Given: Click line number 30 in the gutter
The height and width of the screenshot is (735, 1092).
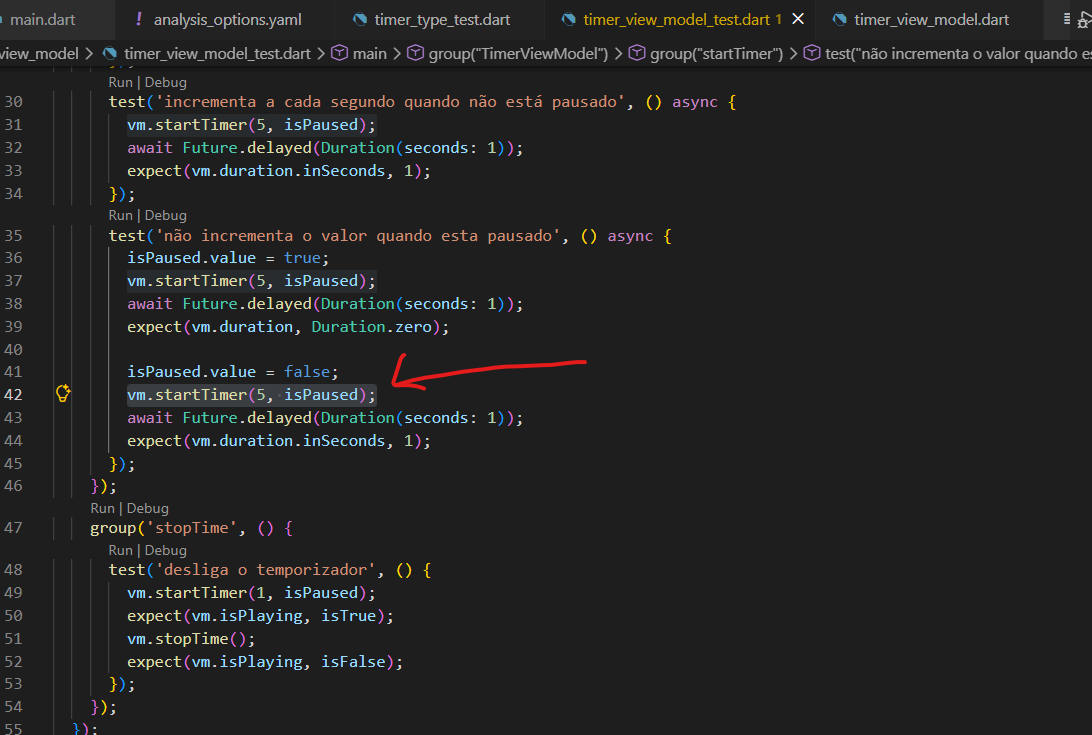Looking at the screenshot, I should [x=13, y=102].
